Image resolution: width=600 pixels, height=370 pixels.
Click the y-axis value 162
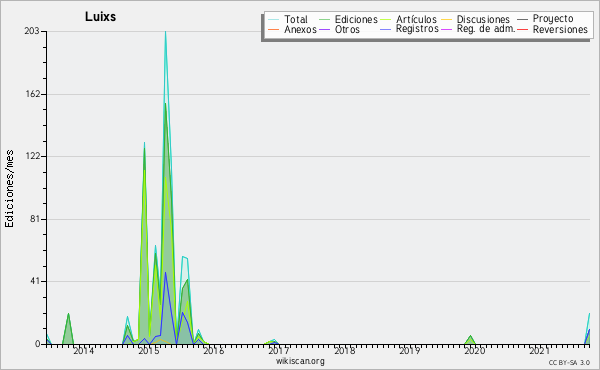32,94
